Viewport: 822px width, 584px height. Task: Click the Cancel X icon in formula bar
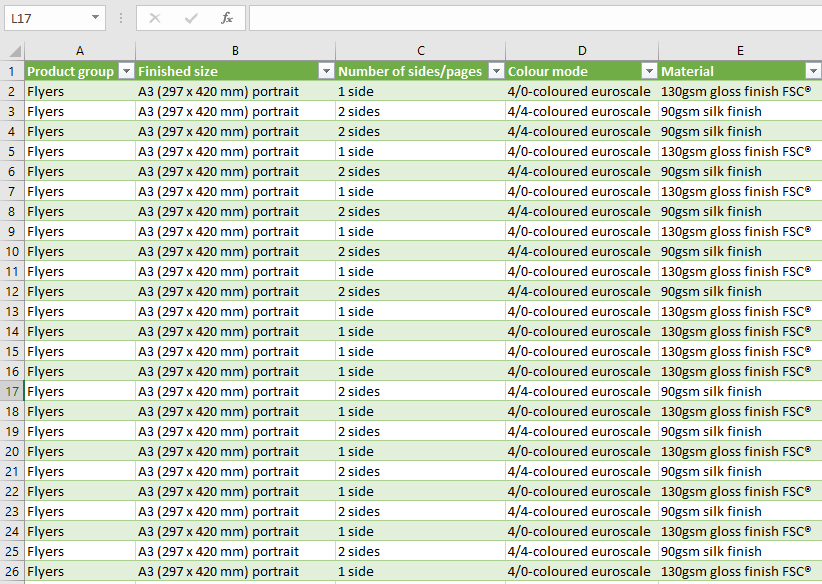click(x=155, y=18)
